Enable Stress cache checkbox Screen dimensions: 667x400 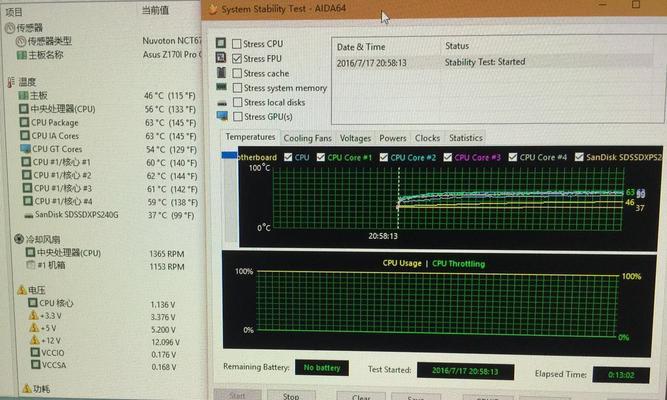[x=237, y=73]
